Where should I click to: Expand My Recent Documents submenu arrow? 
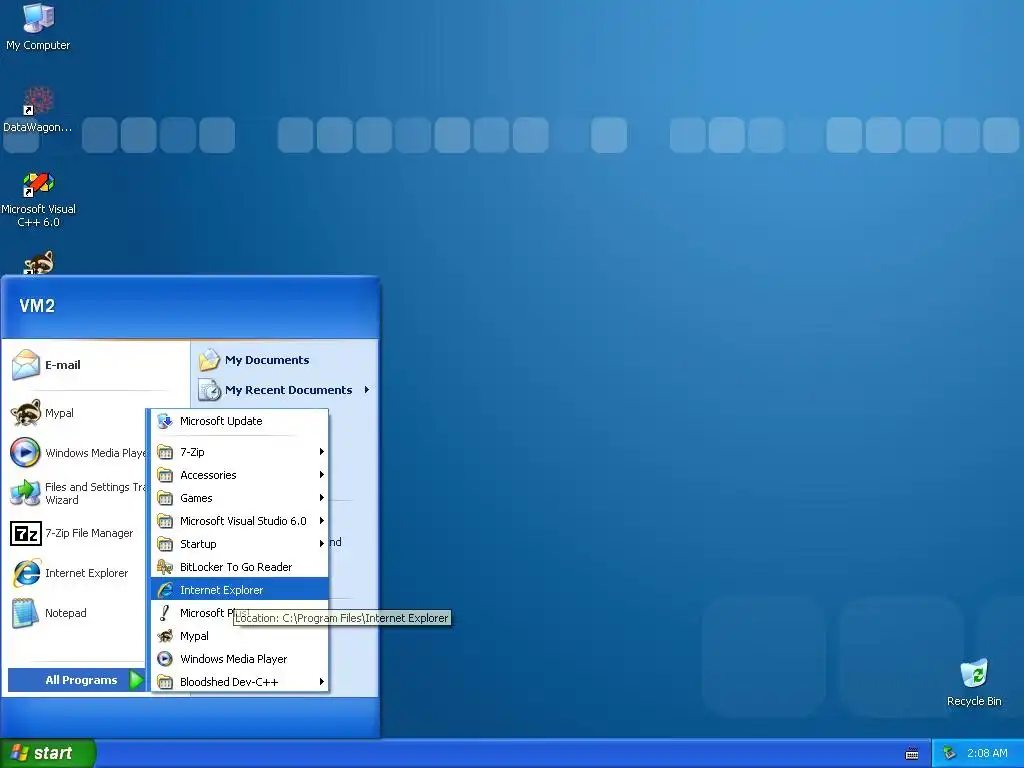pyautogui.click(x=366, y=390)
